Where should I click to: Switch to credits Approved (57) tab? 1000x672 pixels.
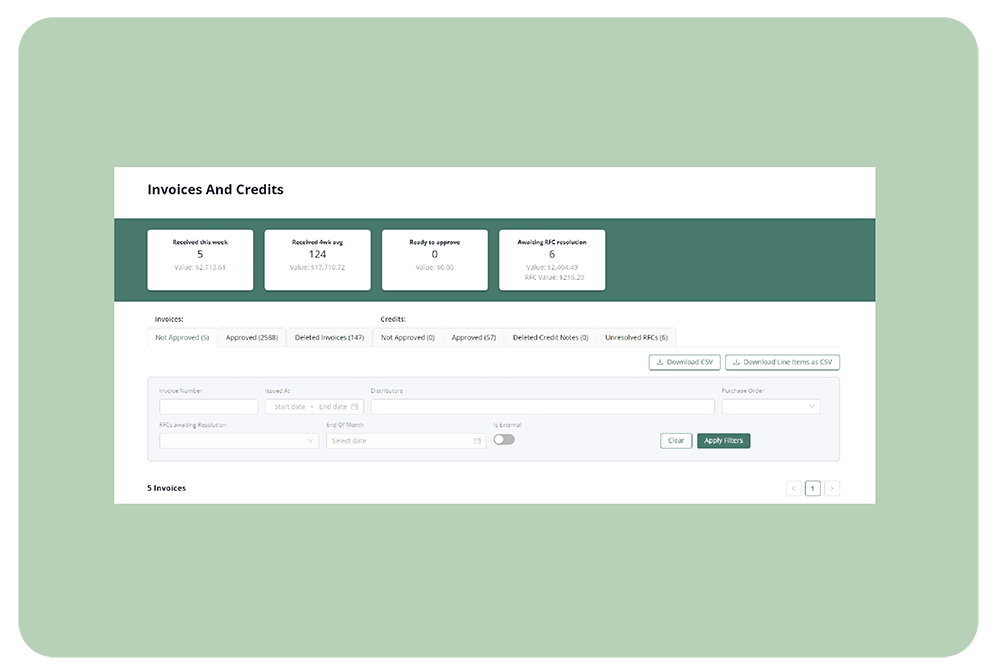pos(474,338)
